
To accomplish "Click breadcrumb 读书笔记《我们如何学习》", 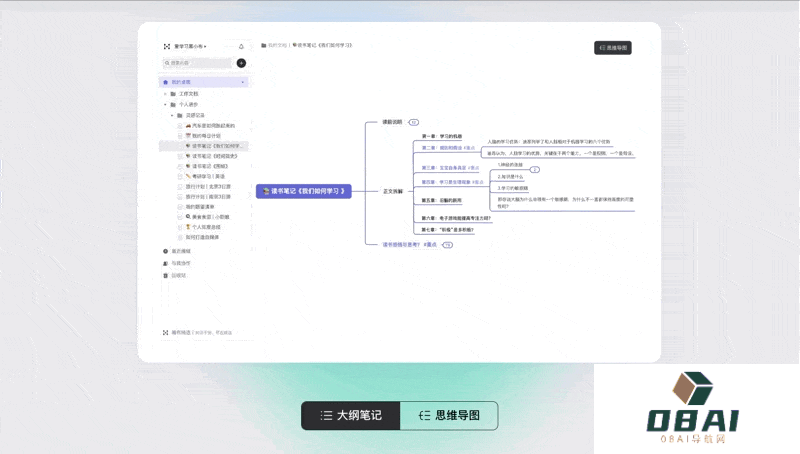I will 322,45.
